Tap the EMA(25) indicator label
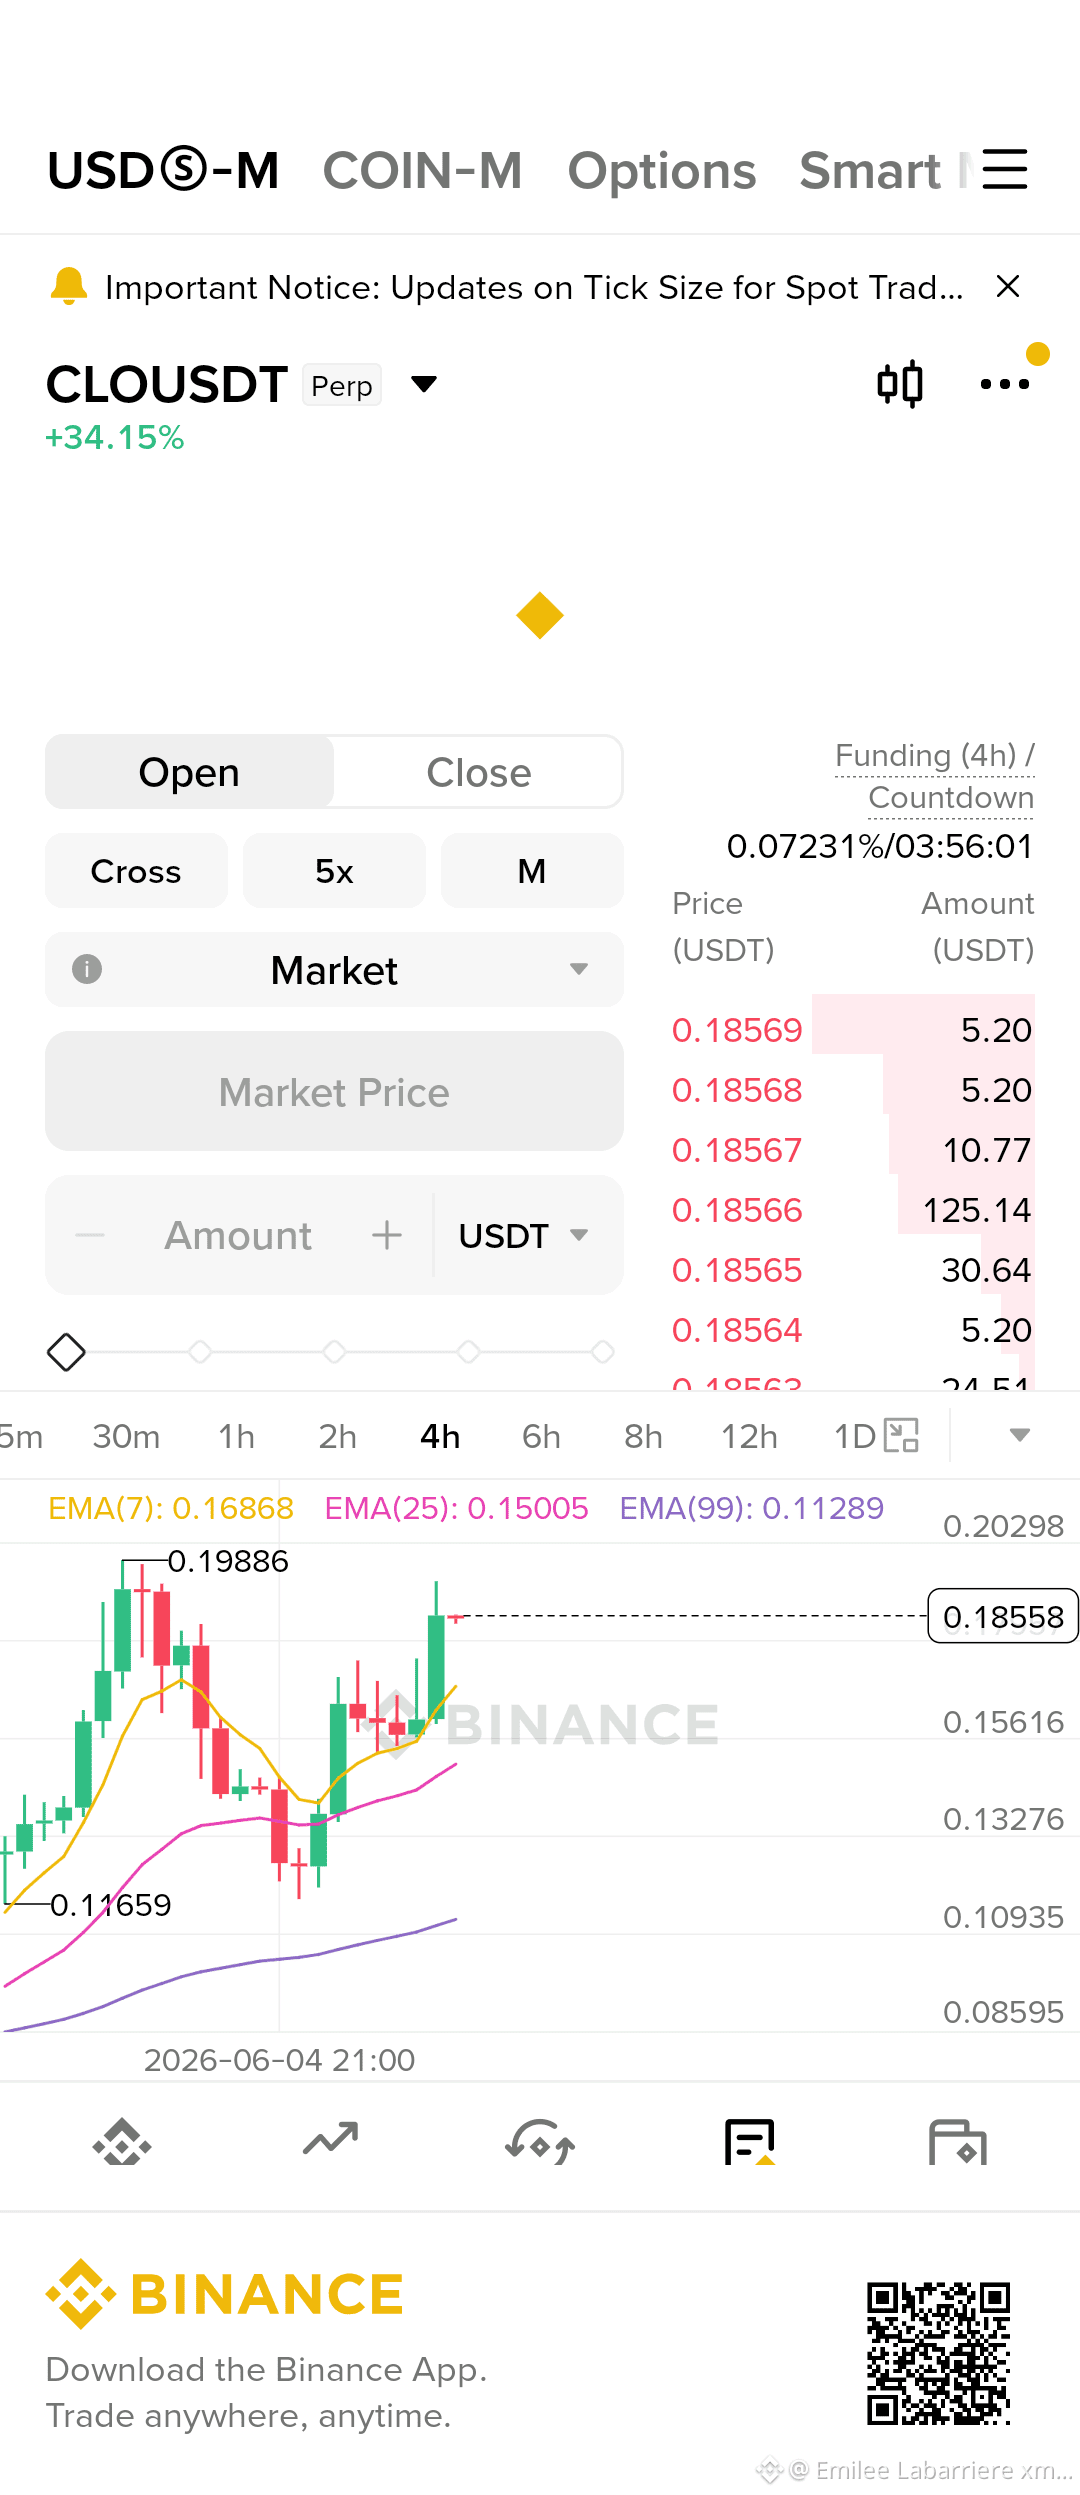 457,1508
